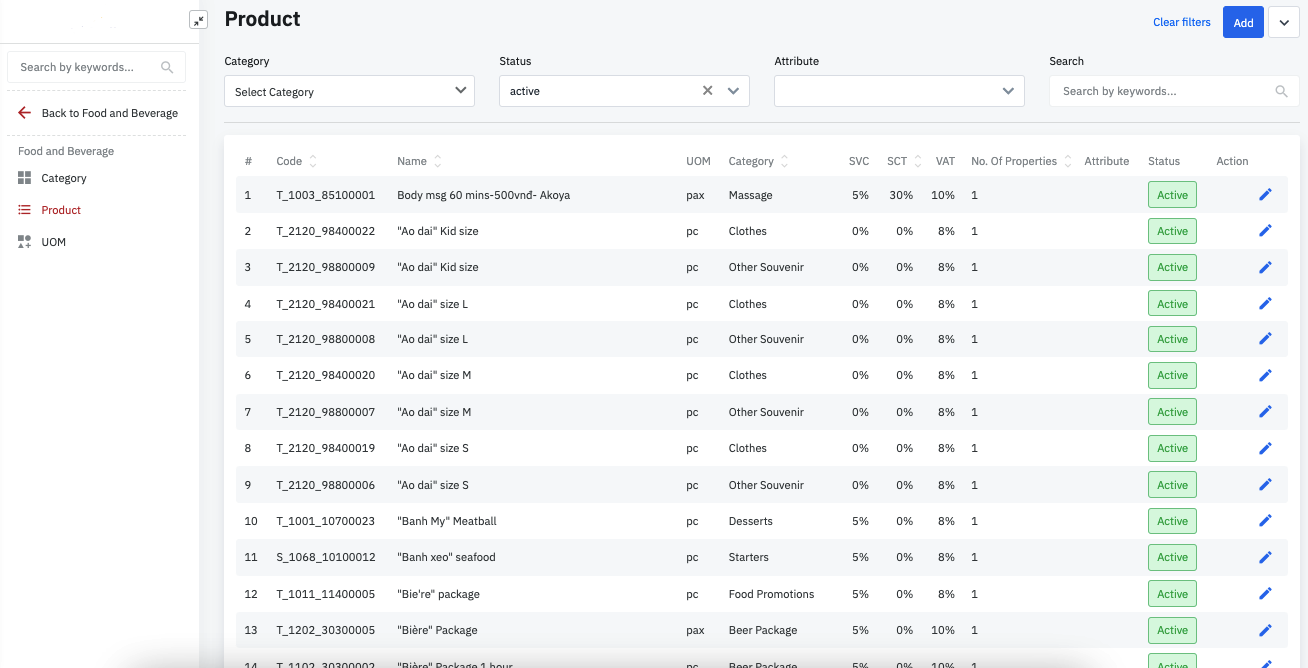The width and height of the screenshot is (1308, 668).
Task: Click the back arrow to Food and Beverage
Action: (x=25, y=113)
